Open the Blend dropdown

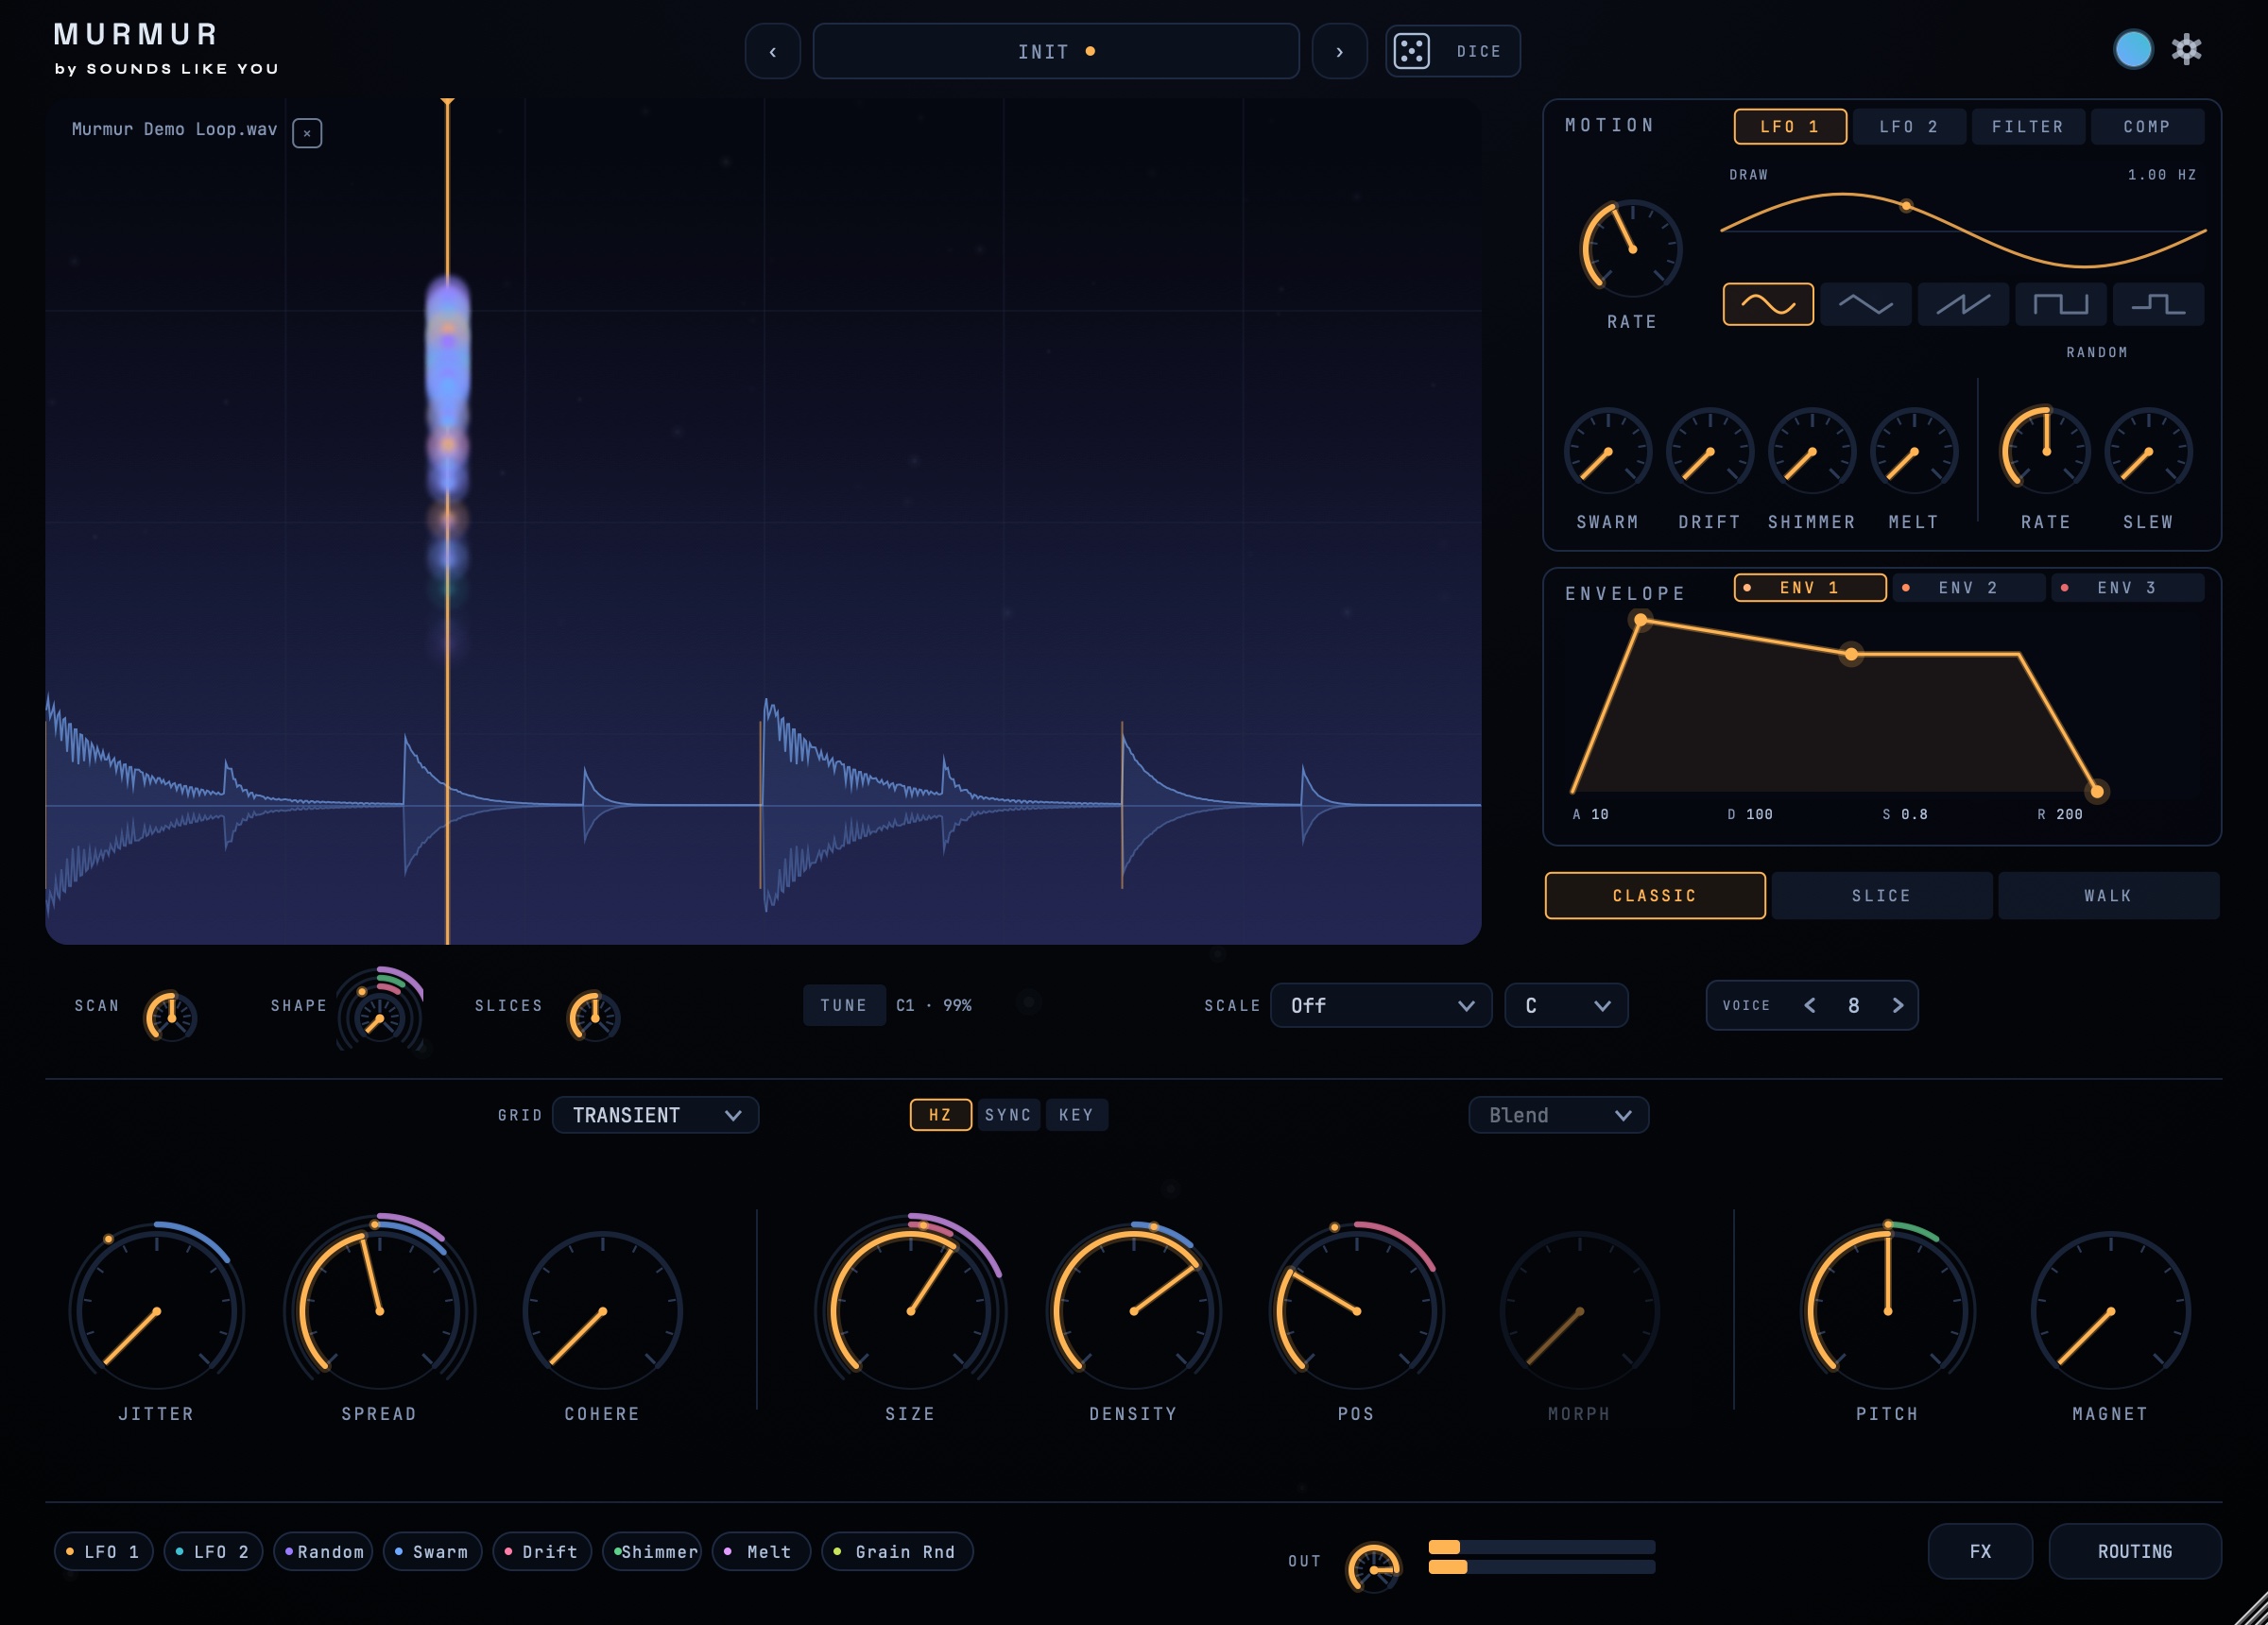pos(1558,1114)
